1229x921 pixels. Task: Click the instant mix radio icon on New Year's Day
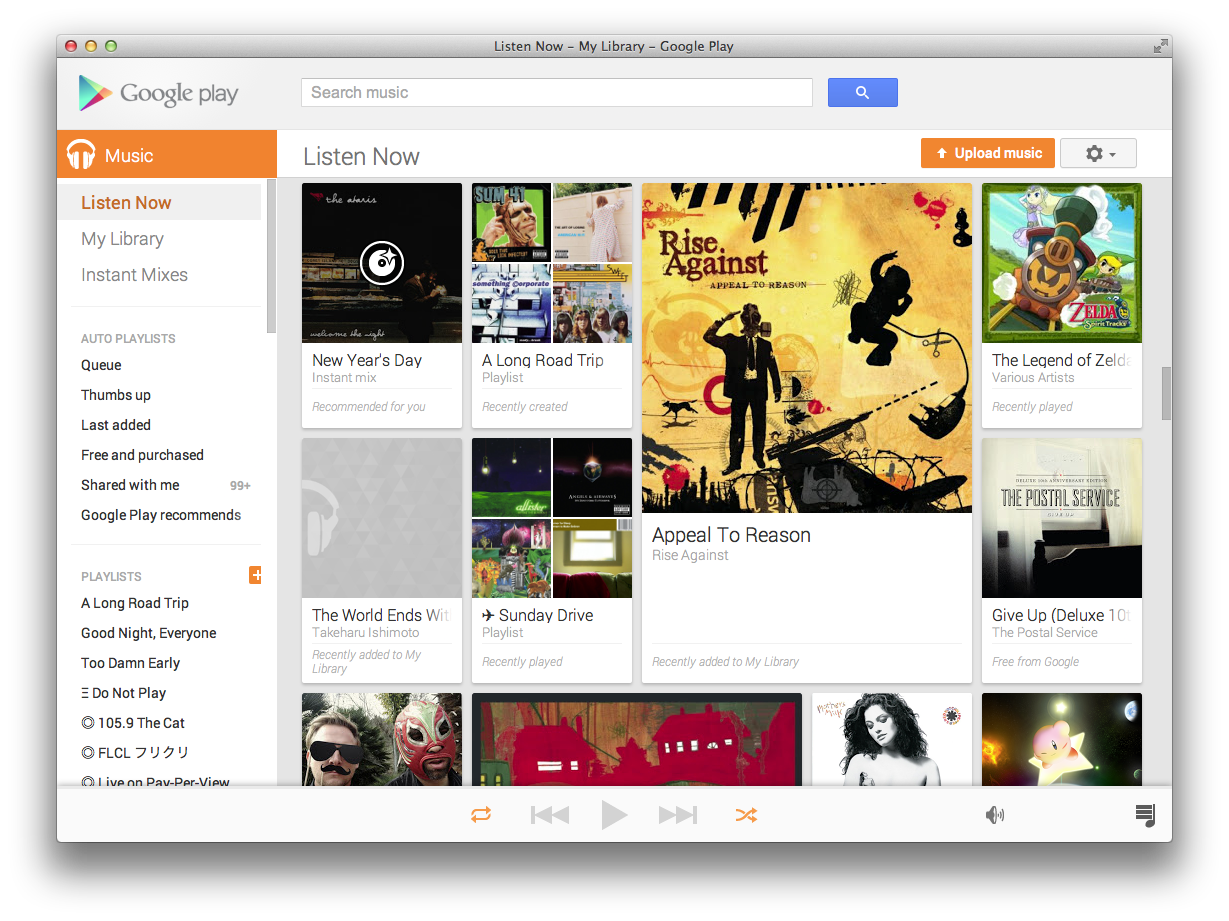(x=382, y=263)
